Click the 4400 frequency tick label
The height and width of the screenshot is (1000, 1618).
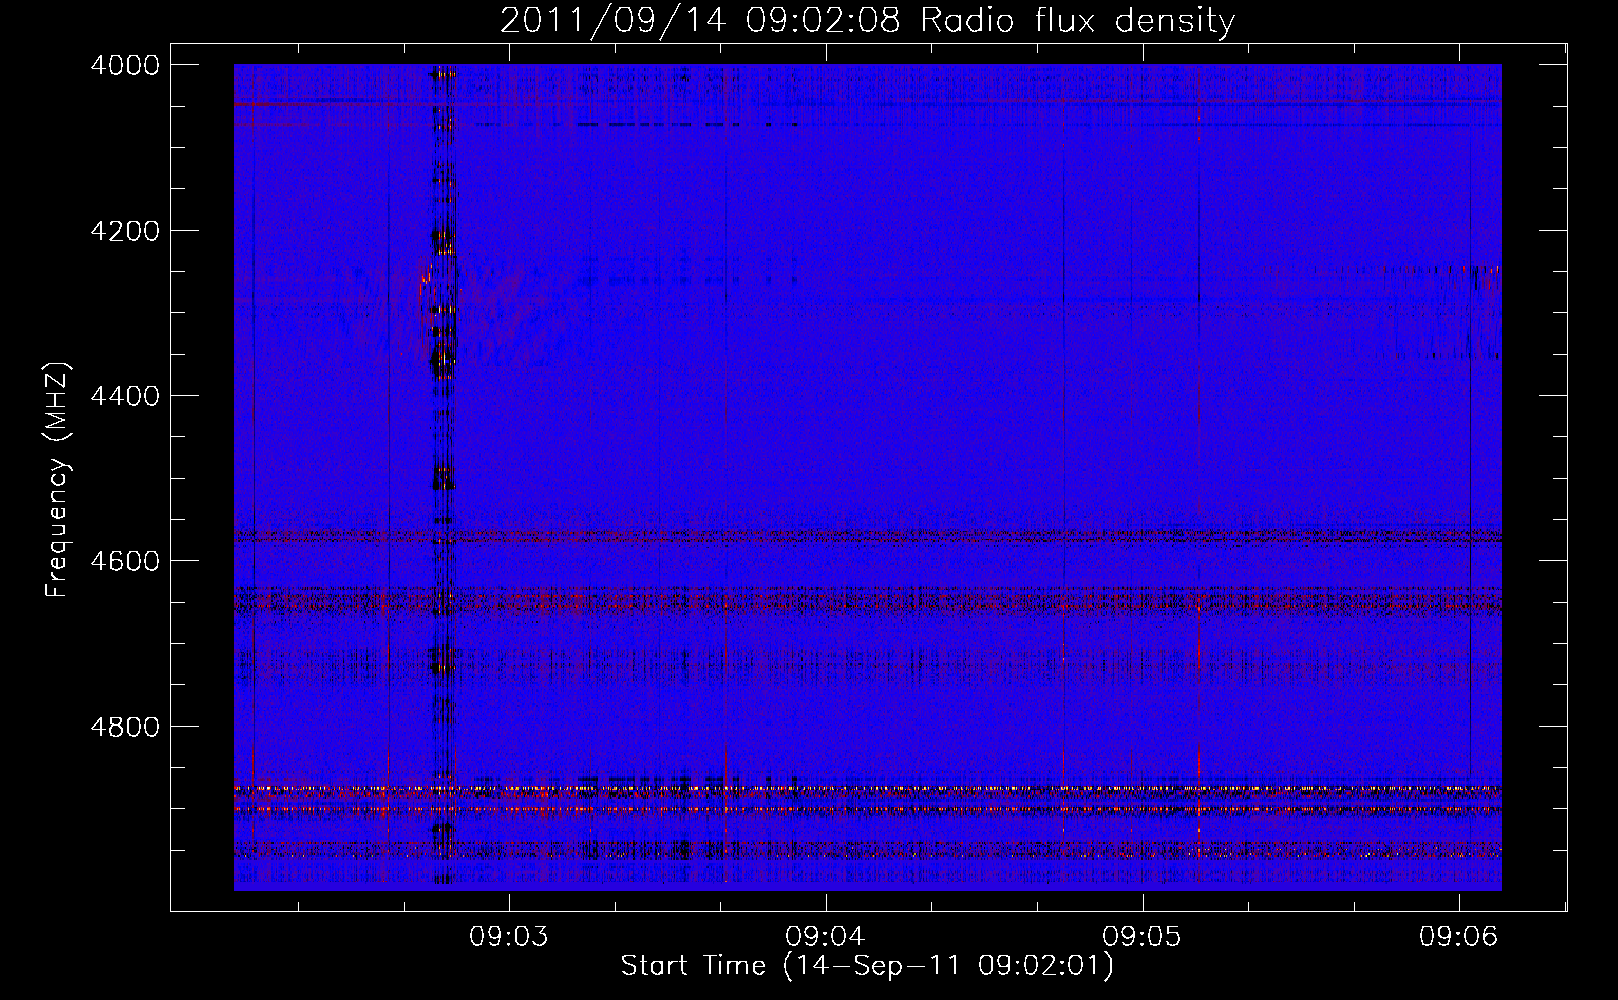coord(125,396)
